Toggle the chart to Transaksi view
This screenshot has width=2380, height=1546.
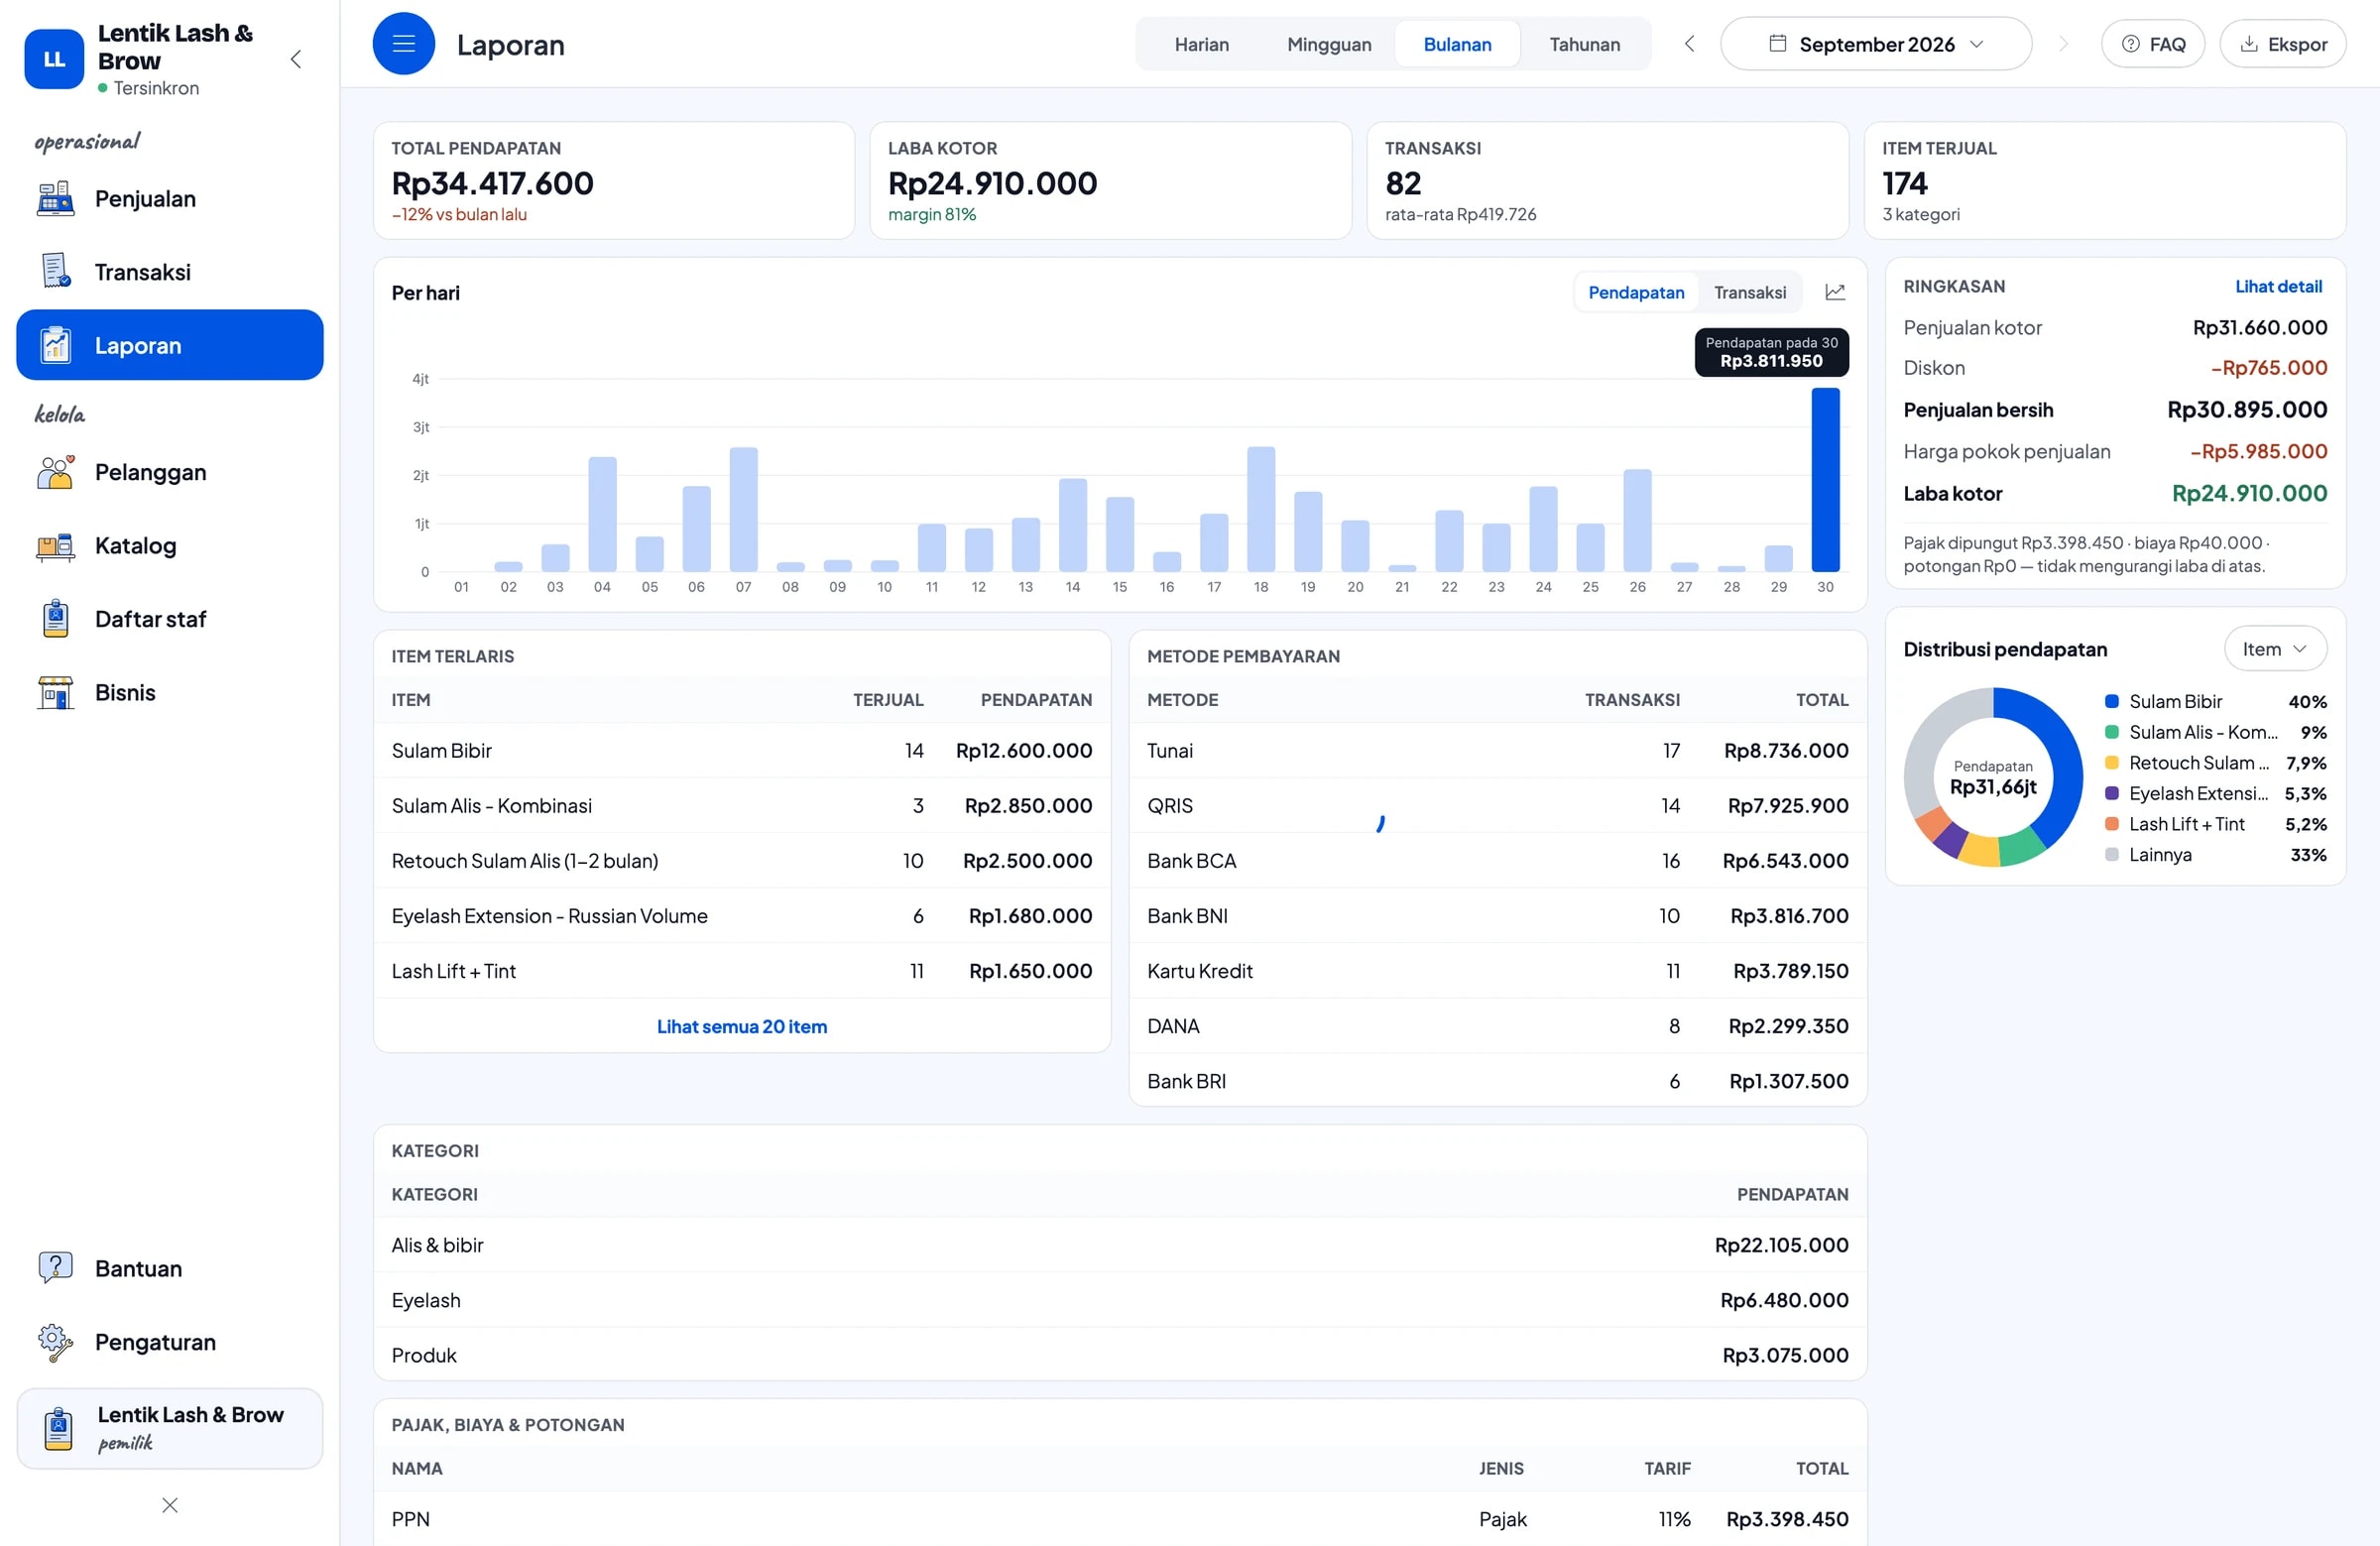tap(1749, 292)
